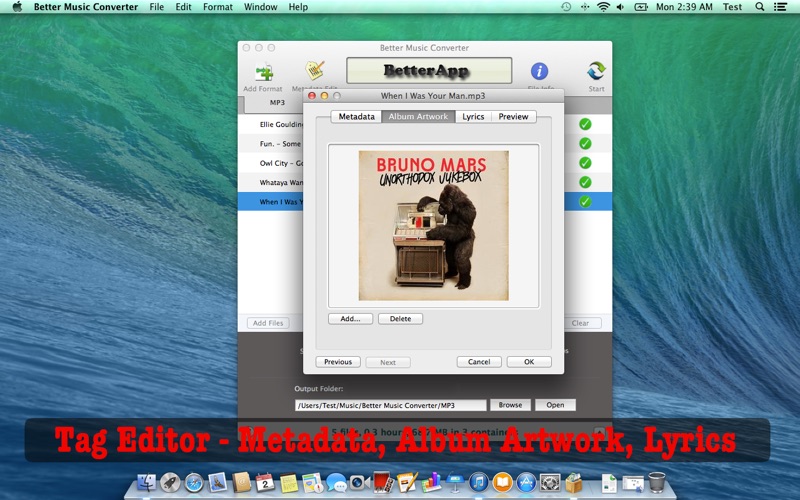Open the Apple menu

(x=17, y=7)
